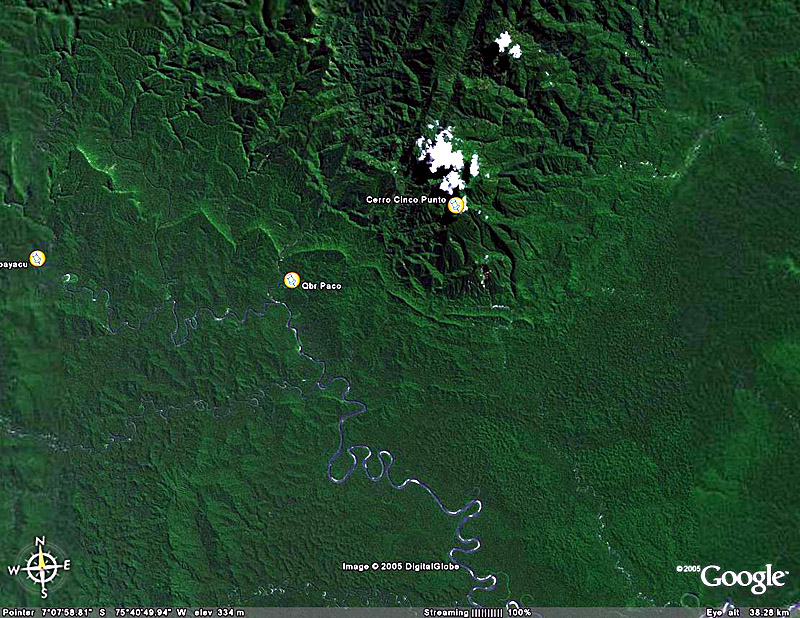Click the Cerro Cinco Punto text label
The image size is (800, 618).
406,200
